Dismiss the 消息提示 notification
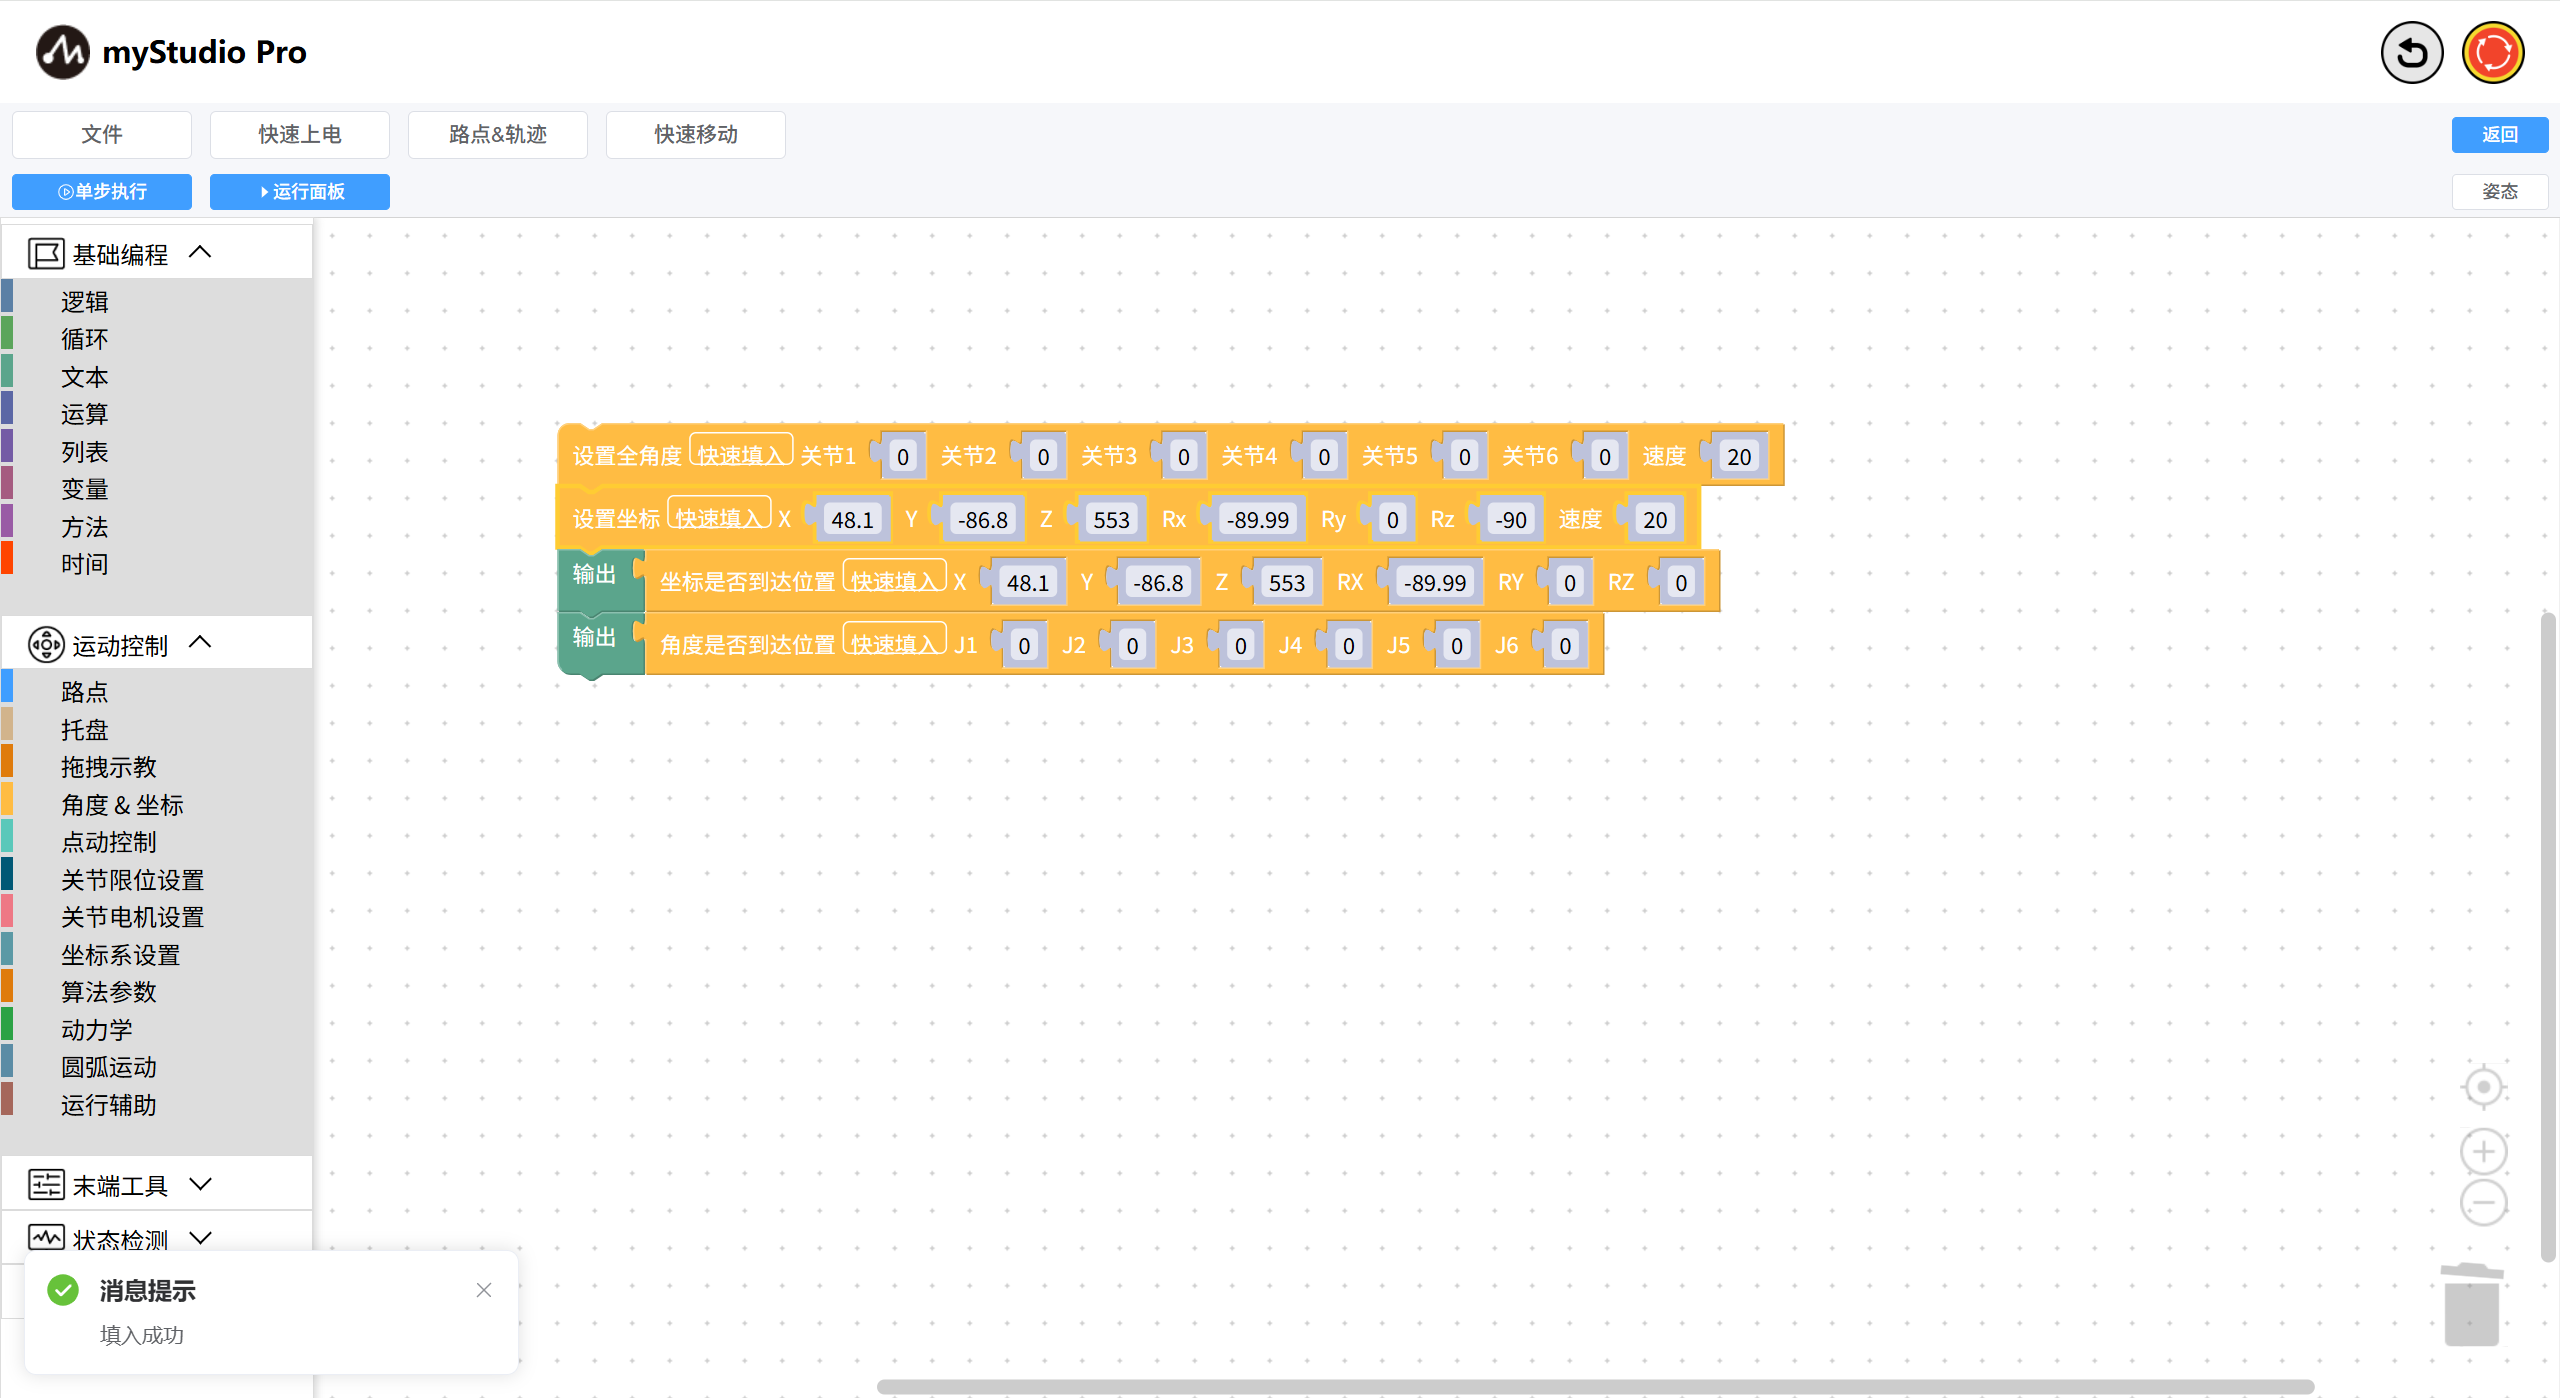 484,1290
